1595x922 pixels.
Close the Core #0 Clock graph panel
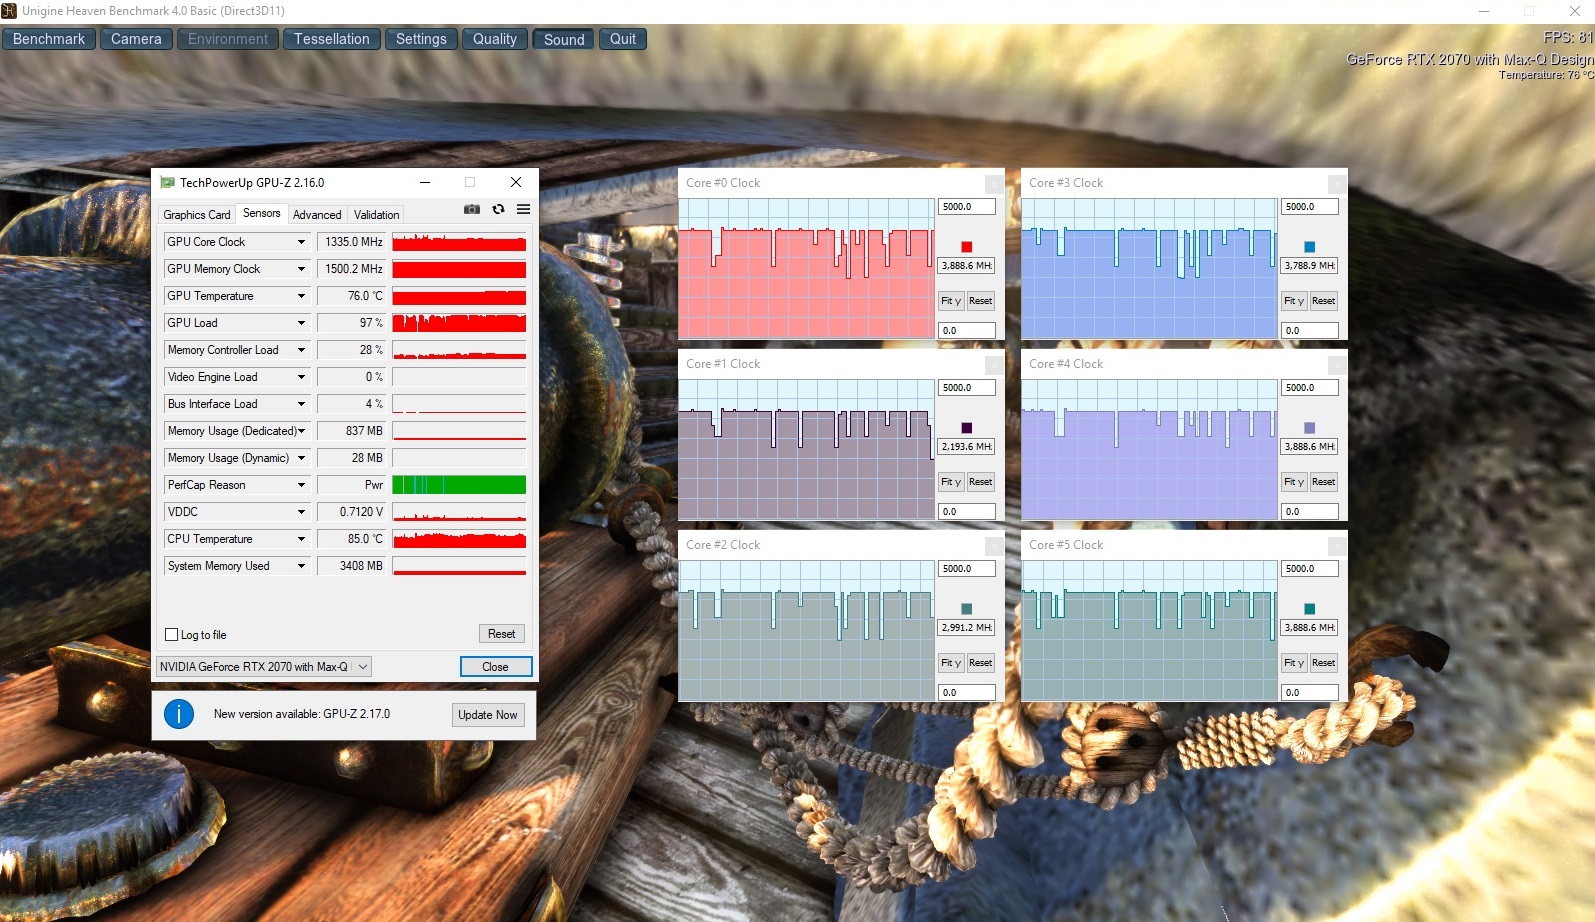click(994, 184)
